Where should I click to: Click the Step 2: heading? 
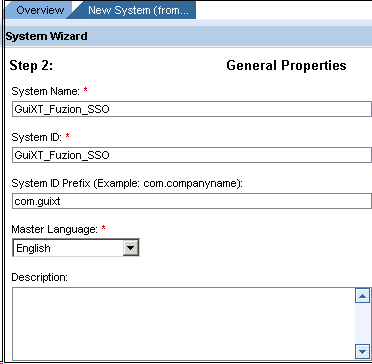tap(31, 66)
